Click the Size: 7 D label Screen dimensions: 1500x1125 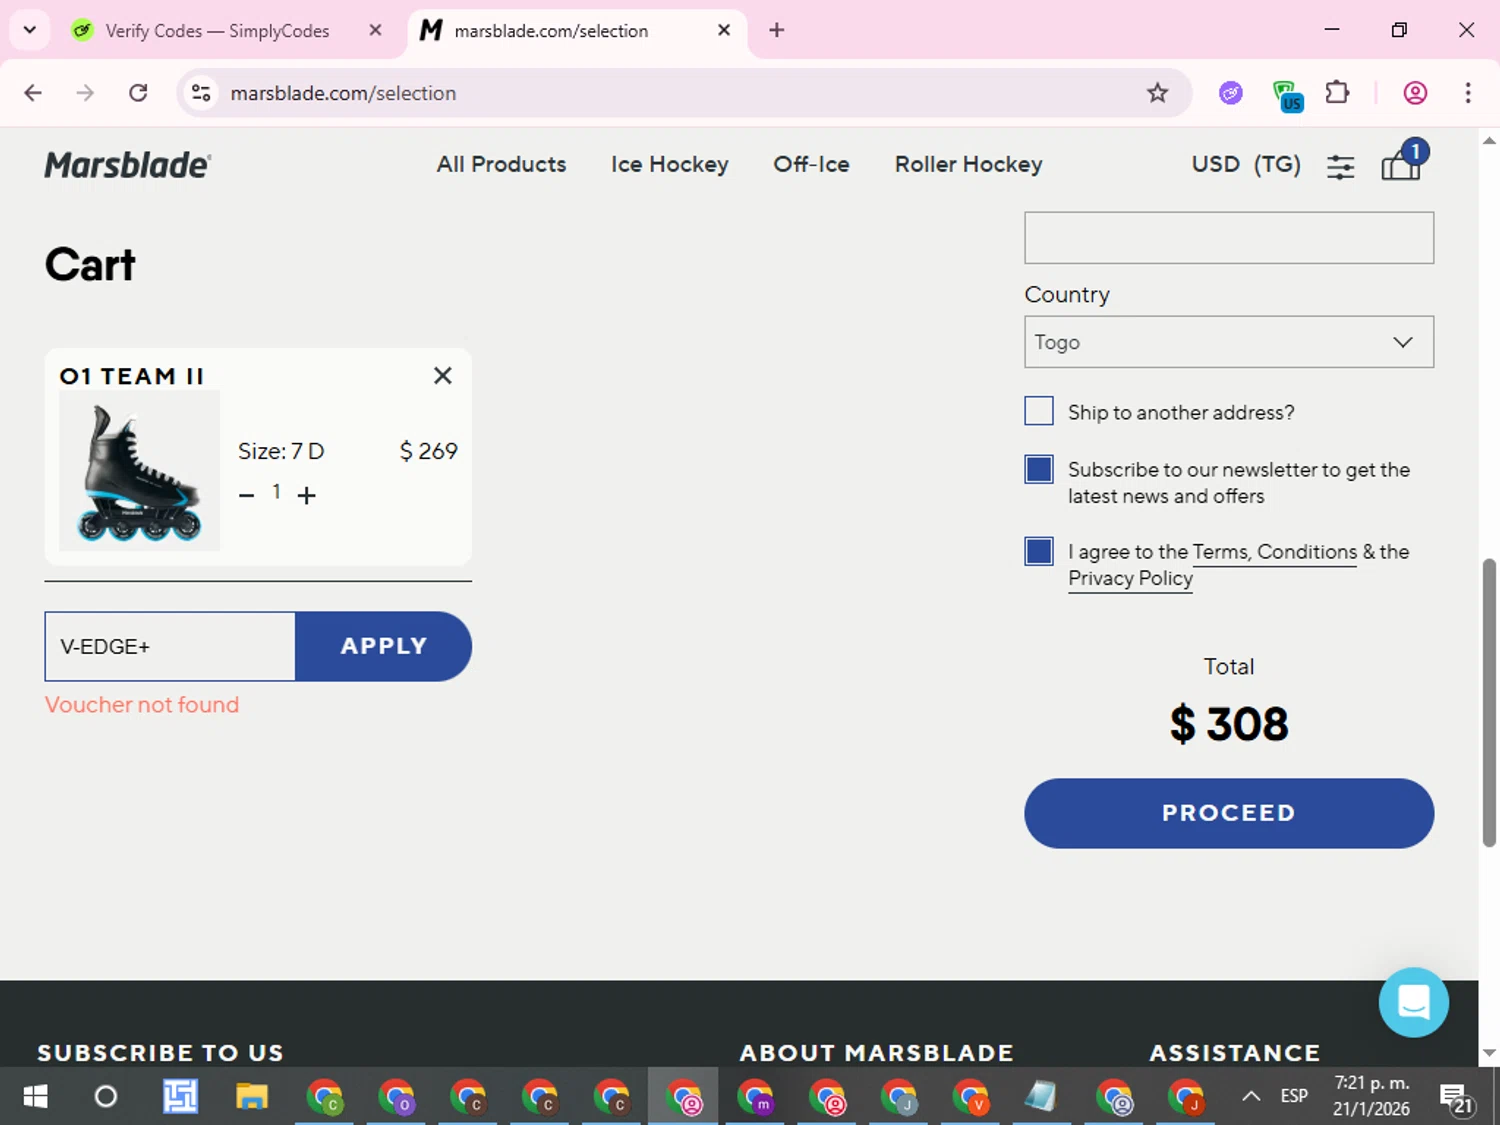click(x=281, y=451)
